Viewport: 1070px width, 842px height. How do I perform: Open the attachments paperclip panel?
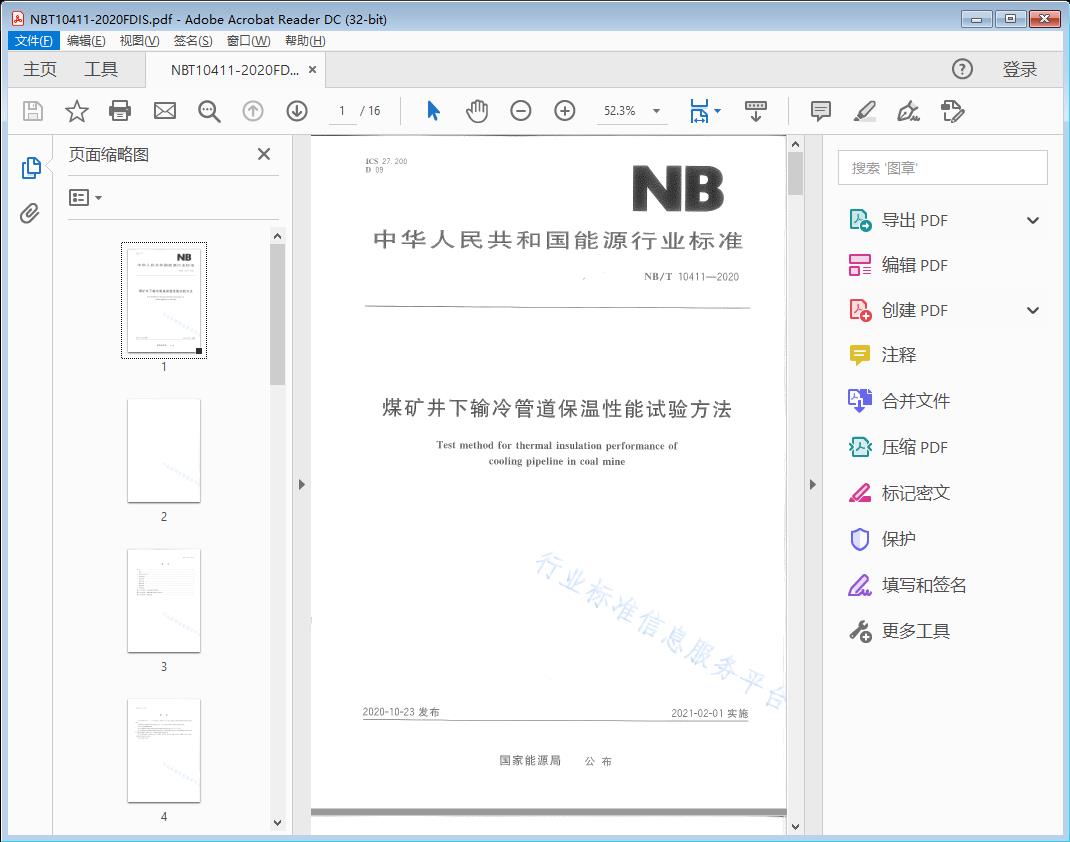click(31, 213)
